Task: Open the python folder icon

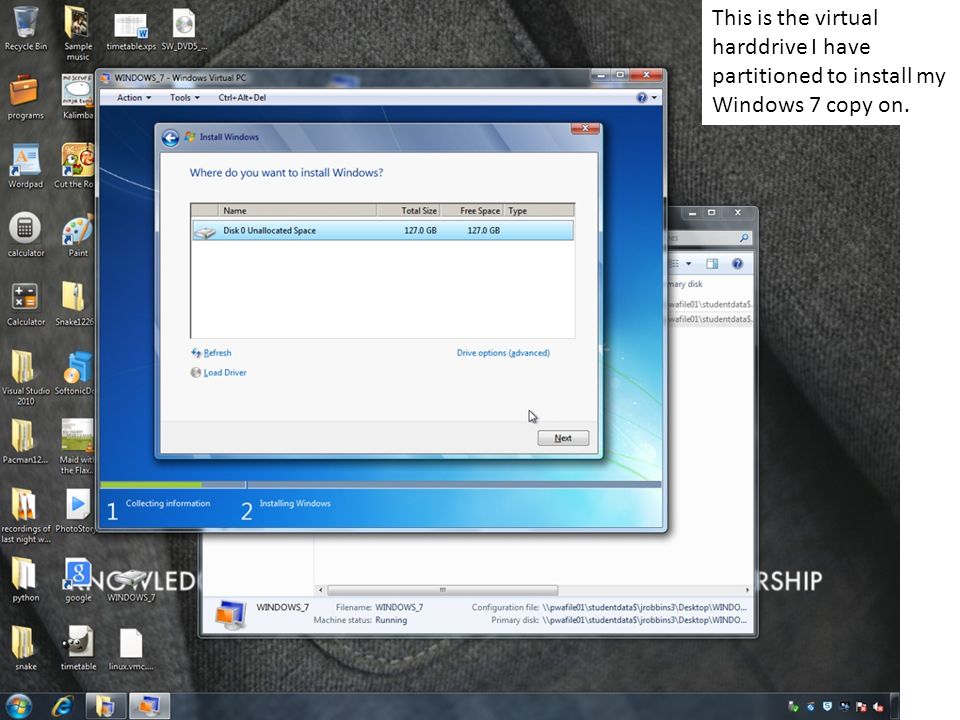Action: (23, 574)
